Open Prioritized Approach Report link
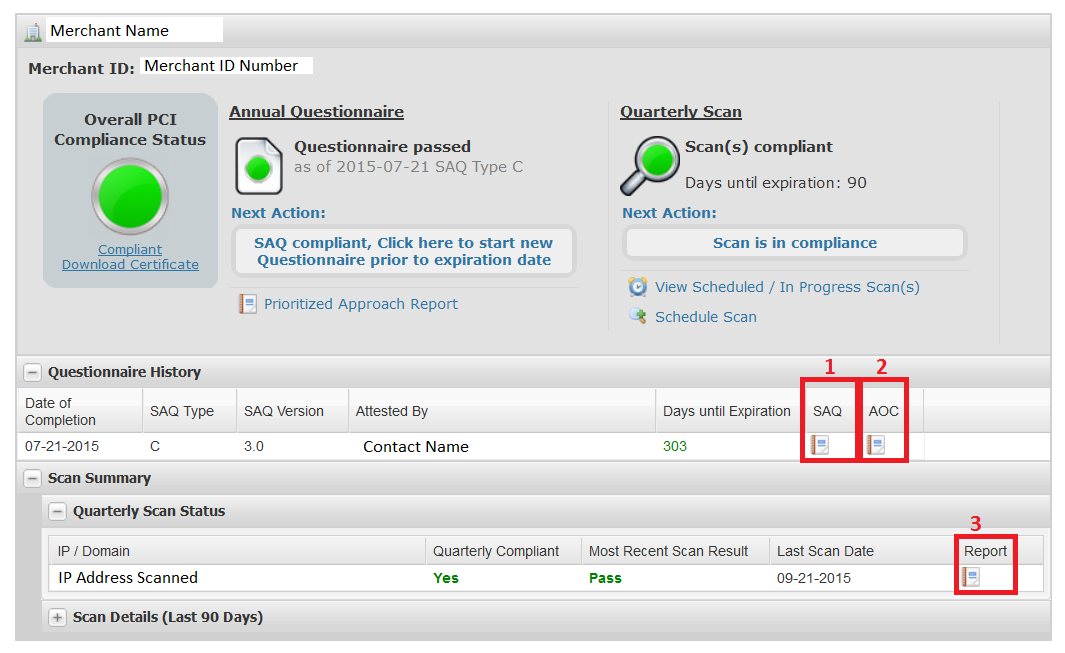1065x653 pixels. point(361,304)
